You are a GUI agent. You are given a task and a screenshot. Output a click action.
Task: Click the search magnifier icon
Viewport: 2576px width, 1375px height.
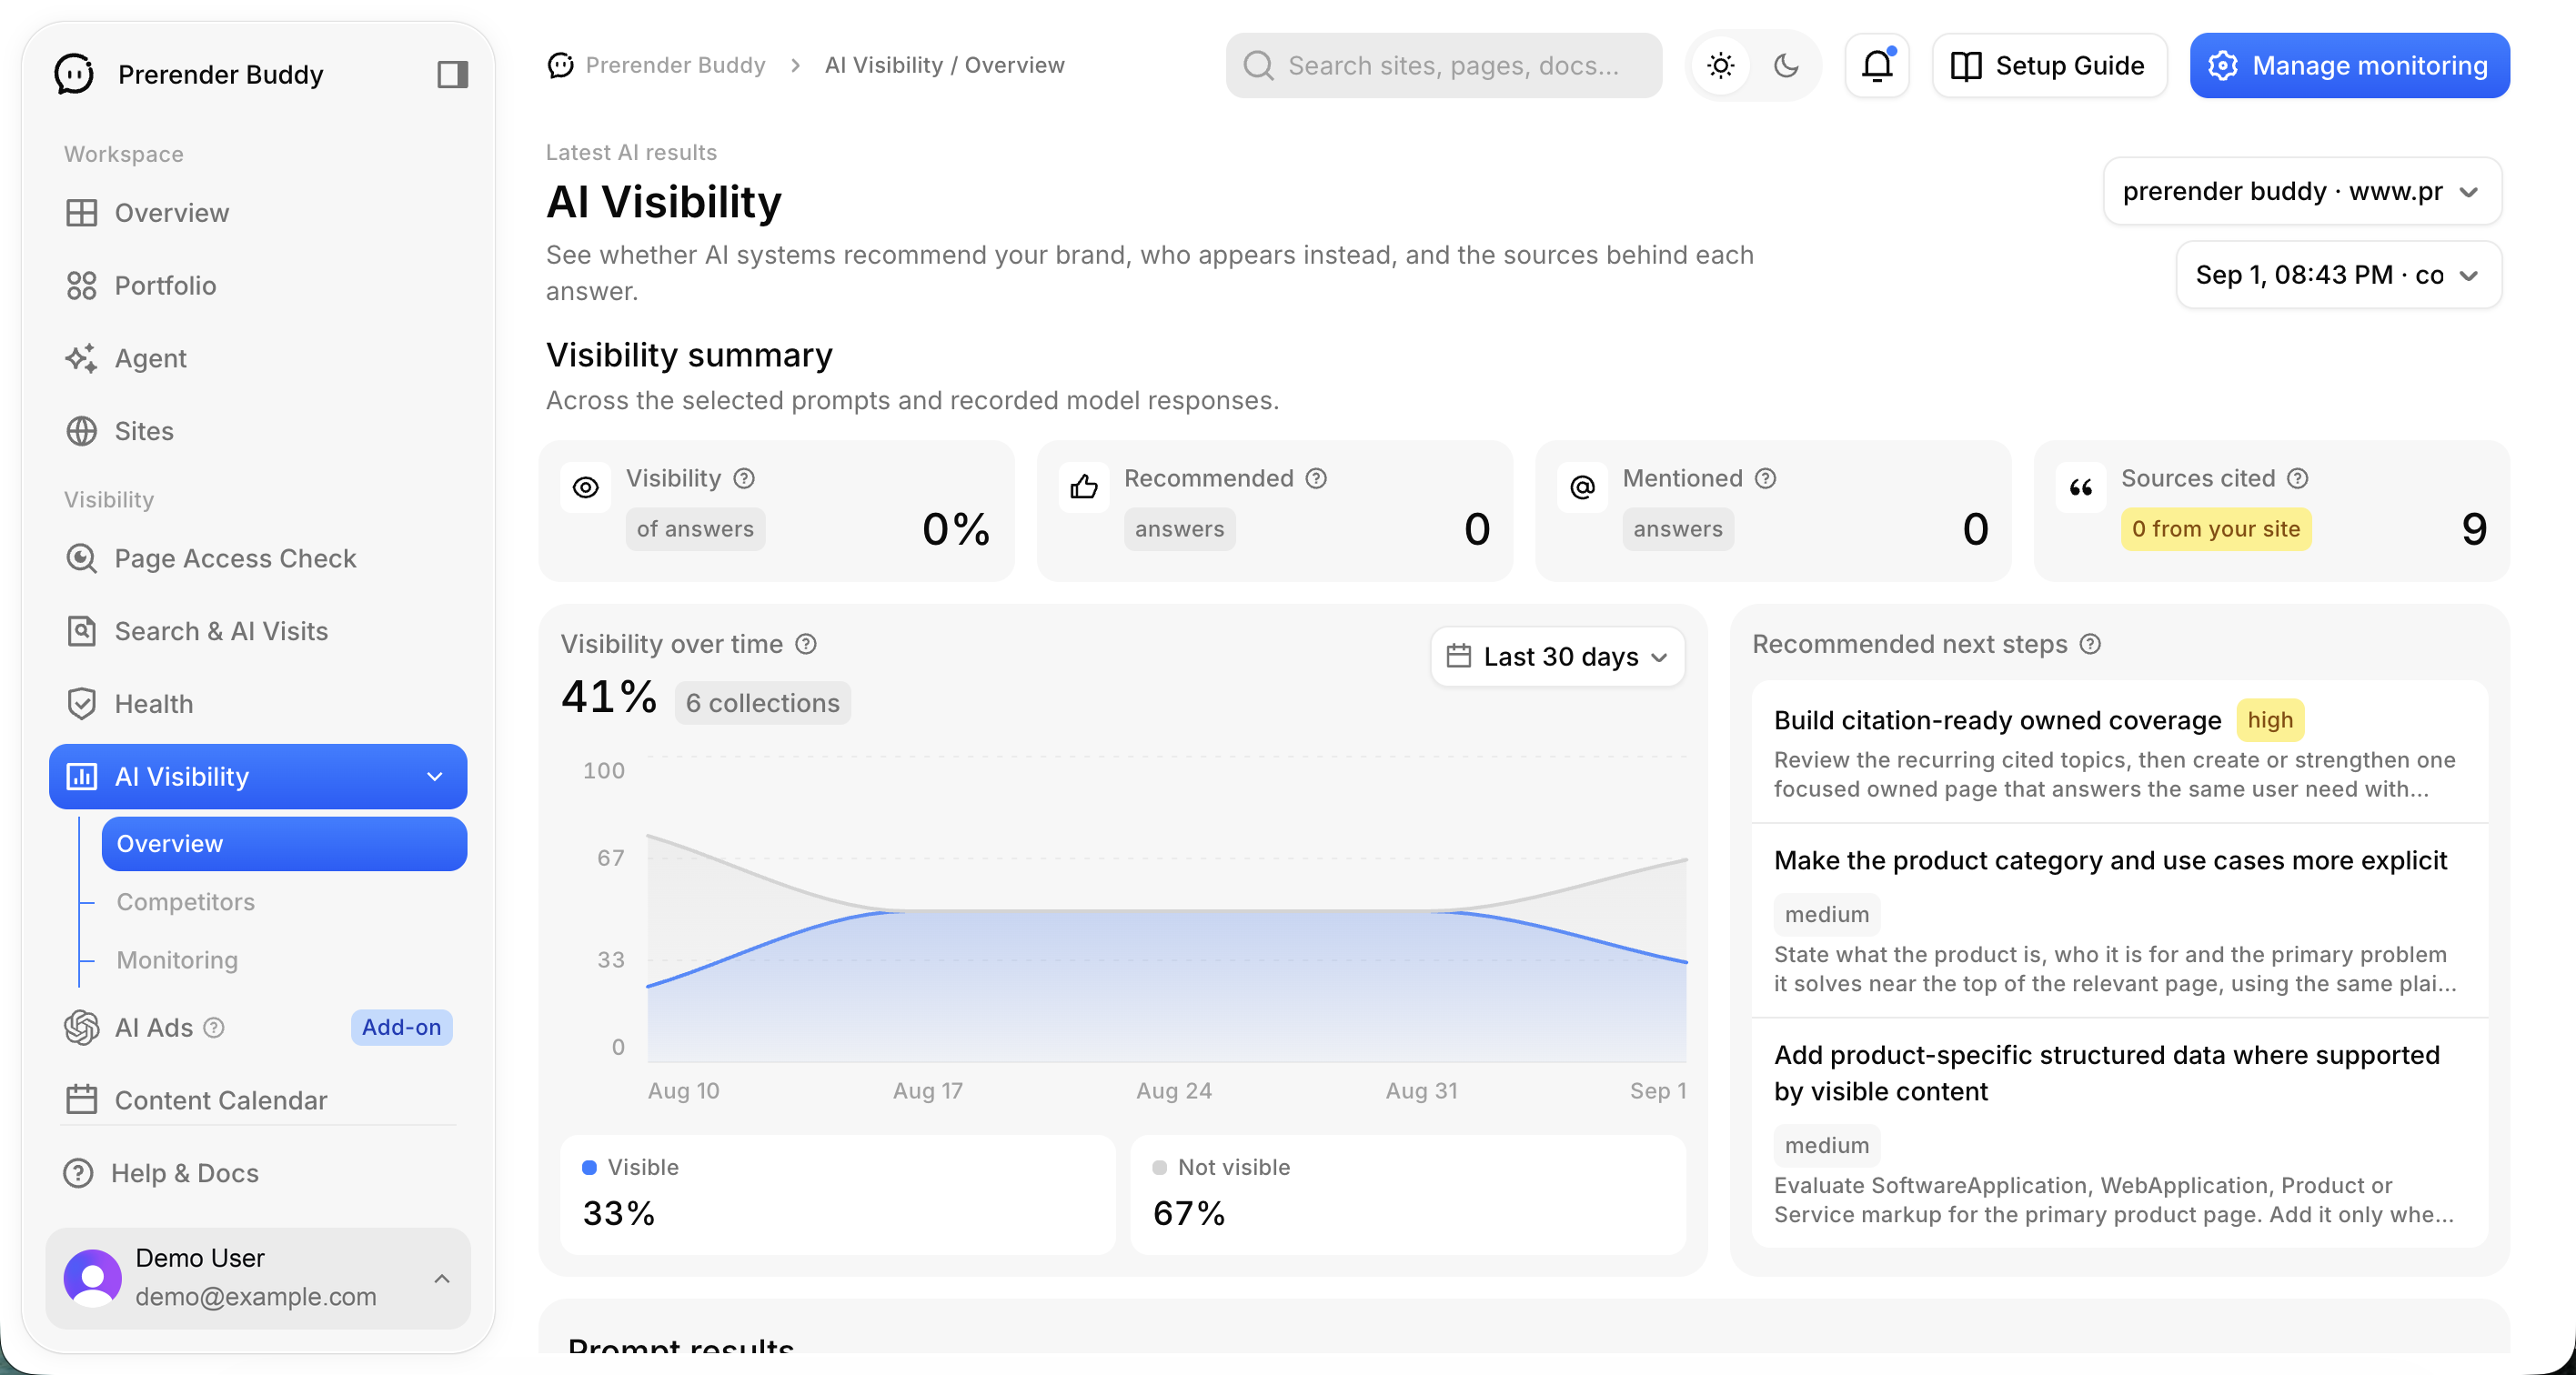1258,66
